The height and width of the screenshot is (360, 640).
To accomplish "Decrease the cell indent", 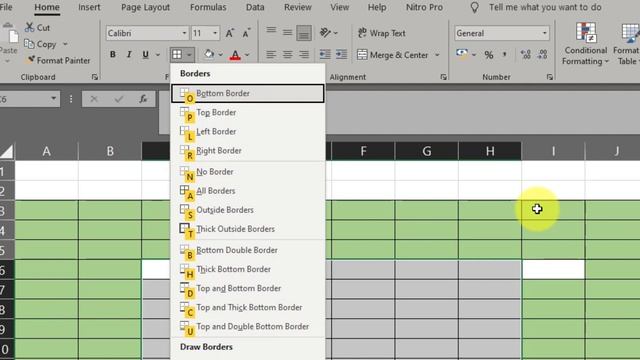I will click(325, 54).
